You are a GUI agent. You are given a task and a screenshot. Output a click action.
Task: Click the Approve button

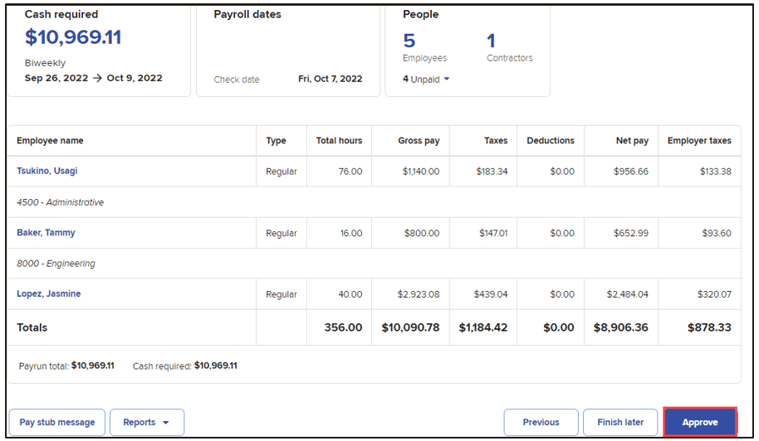(x=700, y=422)
